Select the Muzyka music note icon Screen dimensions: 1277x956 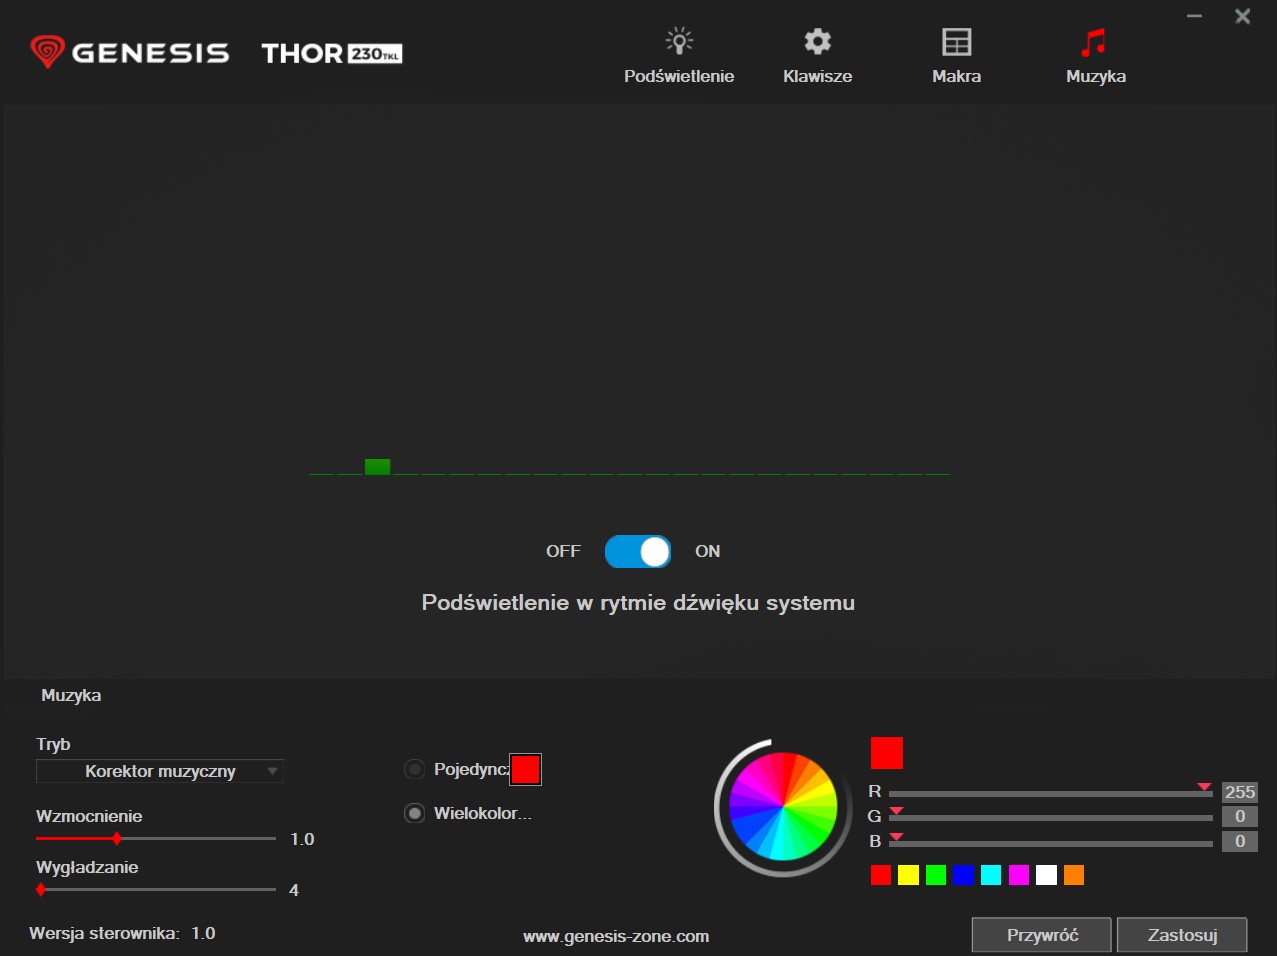1094,42
